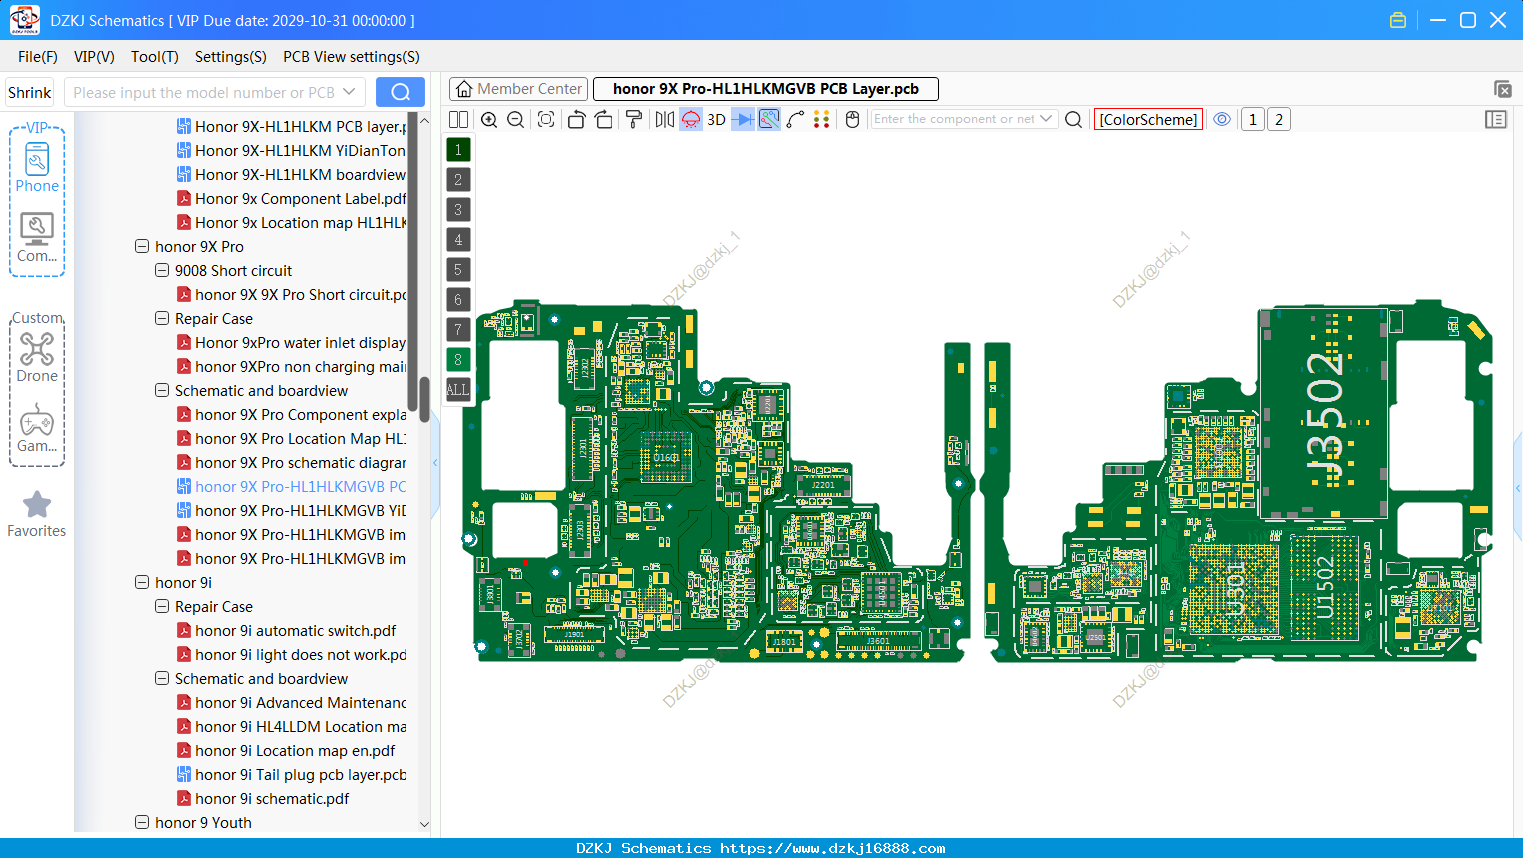
Task: Click the Shrink button
Action: point(30,93)
